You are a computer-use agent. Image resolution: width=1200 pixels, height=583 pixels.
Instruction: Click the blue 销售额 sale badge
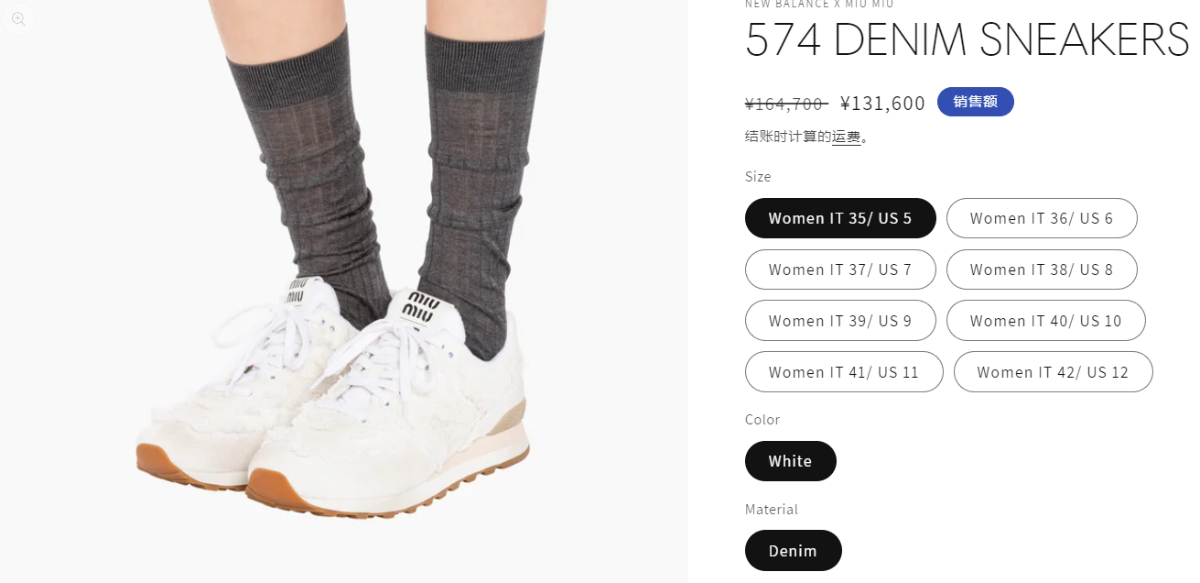[975, 102]
